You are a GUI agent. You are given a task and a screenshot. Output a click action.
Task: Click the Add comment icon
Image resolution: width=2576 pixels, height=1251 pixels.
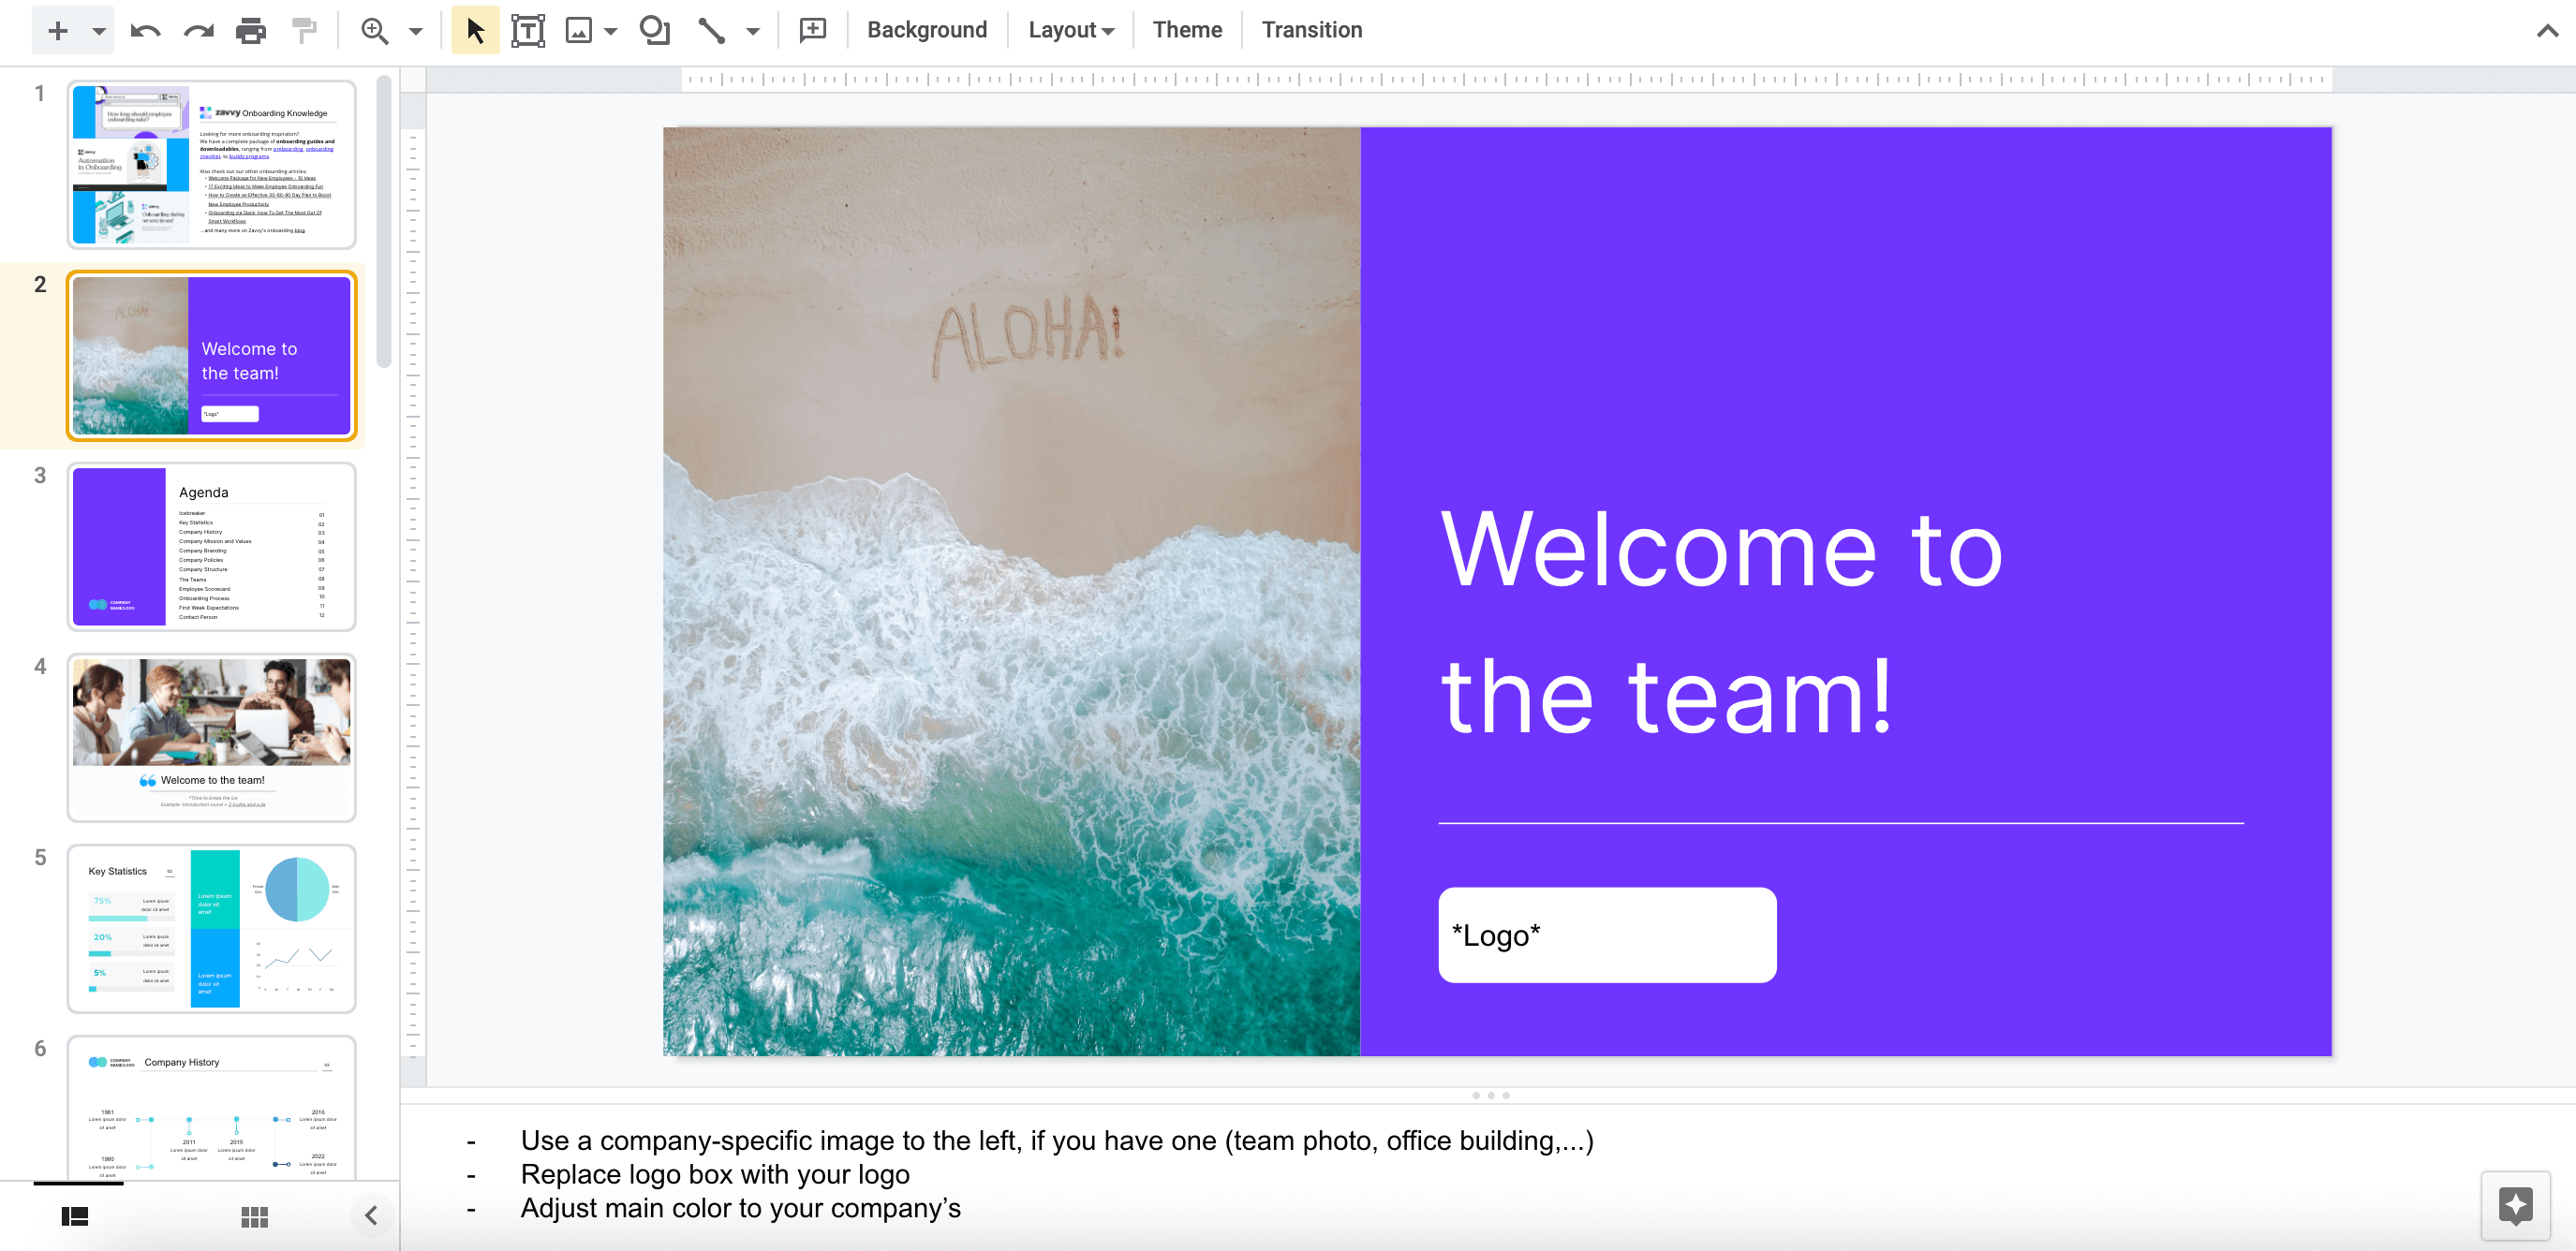pos(813,30)
